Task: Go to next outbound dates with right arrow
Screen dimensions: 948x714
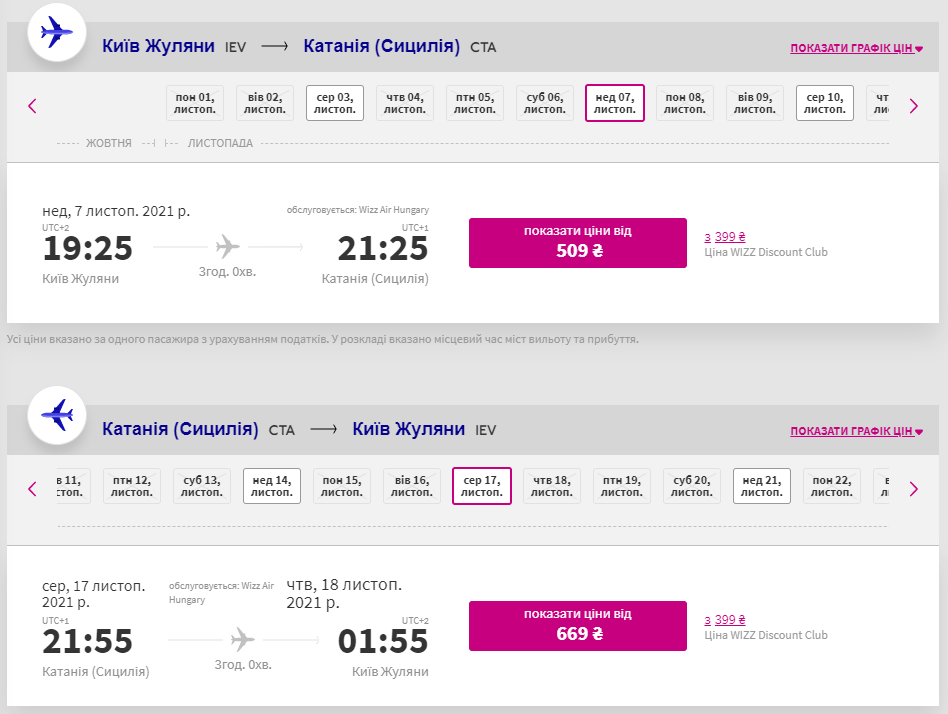Action: [913, 105]
